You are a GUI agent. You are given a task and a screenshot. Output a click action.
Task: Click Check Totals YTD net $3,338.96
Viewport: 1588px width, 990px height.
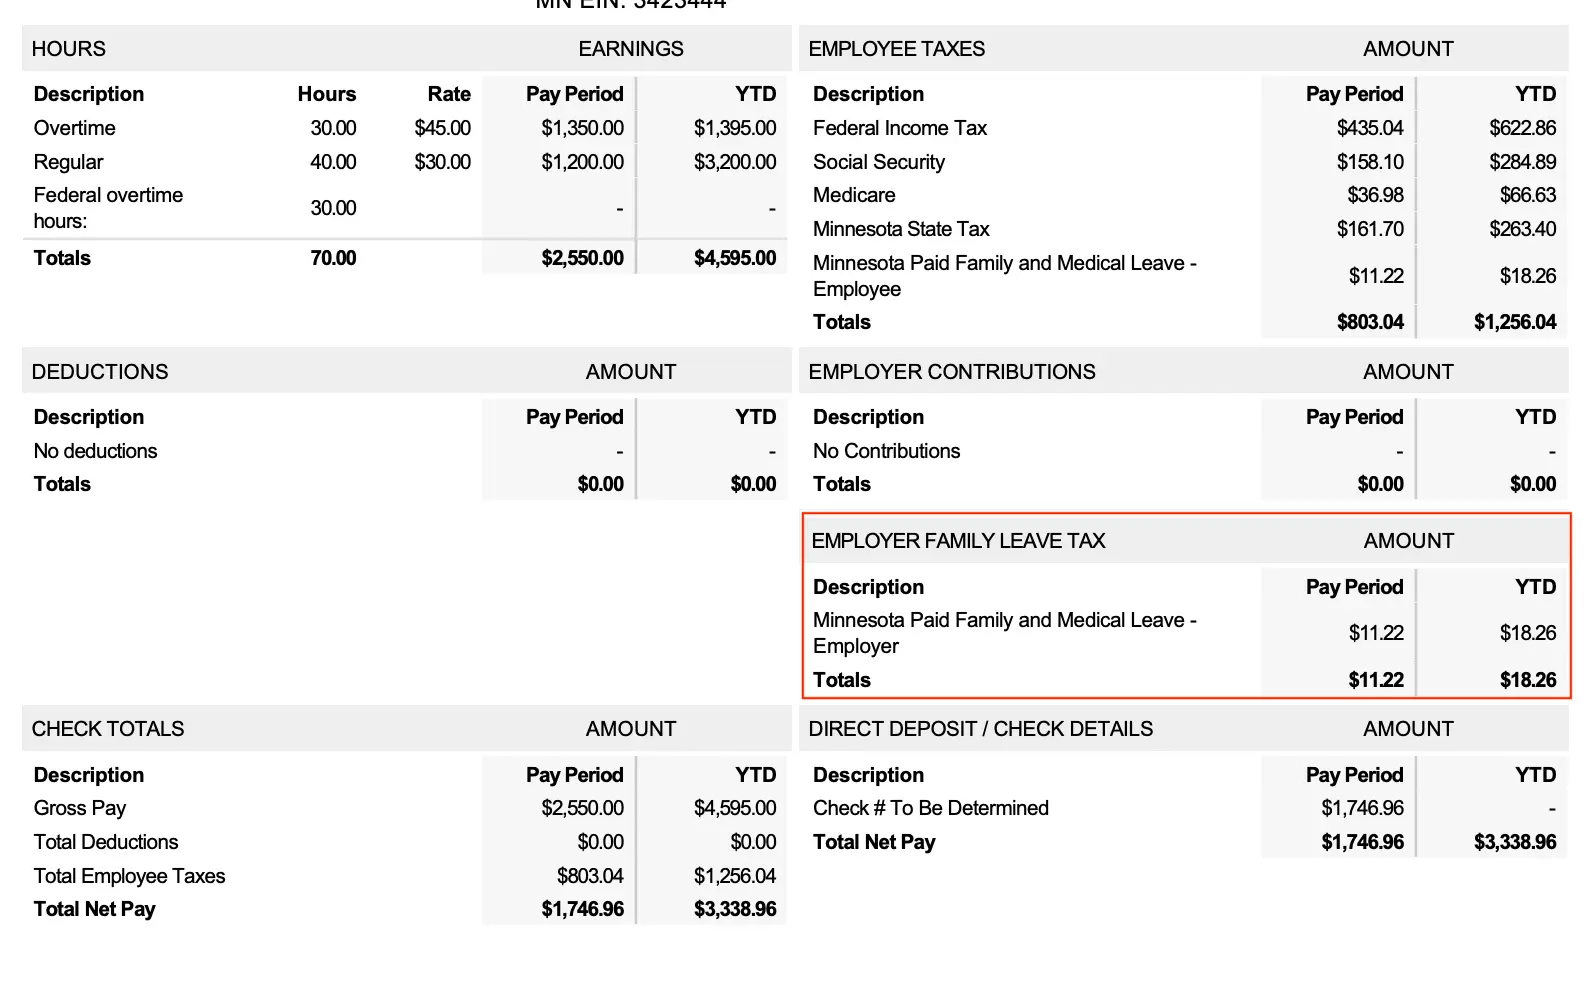[735, 909]
